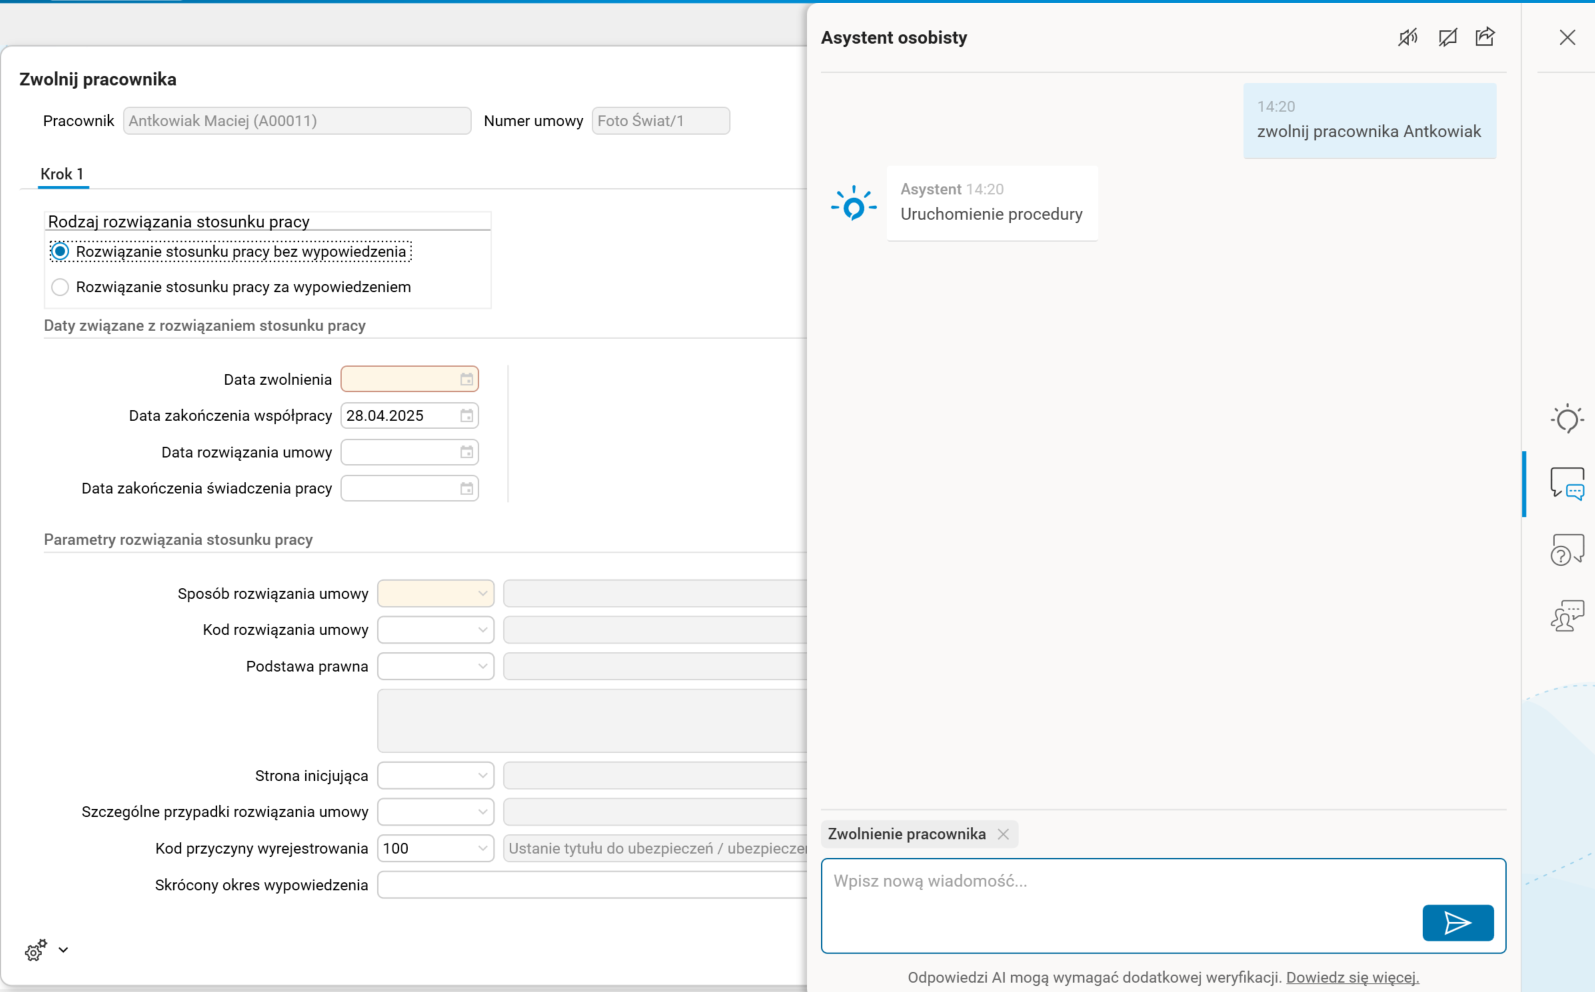Viewport: 1595px width, 992px height.
Task: Click the settings gear icon at bottom left
Action: click(36, 950)
